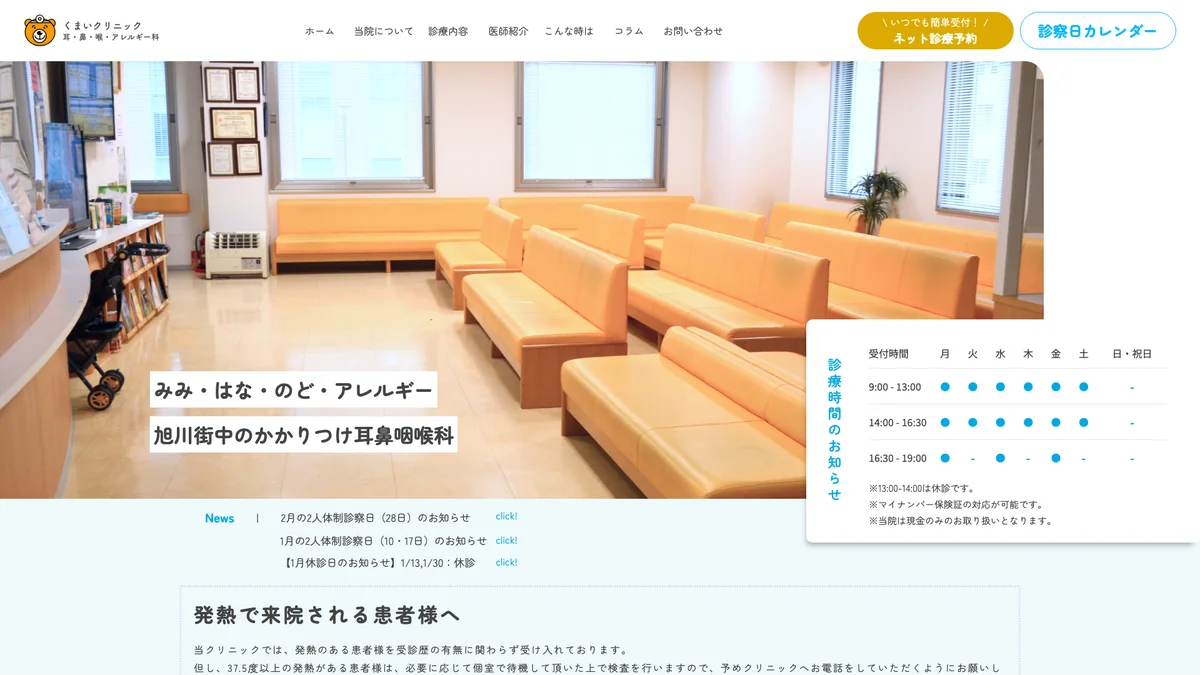Open the 診察日カレンダー calendar
Image resolution: width=1200 pixels, height=675 pixels.
(x=1098, y=31)
